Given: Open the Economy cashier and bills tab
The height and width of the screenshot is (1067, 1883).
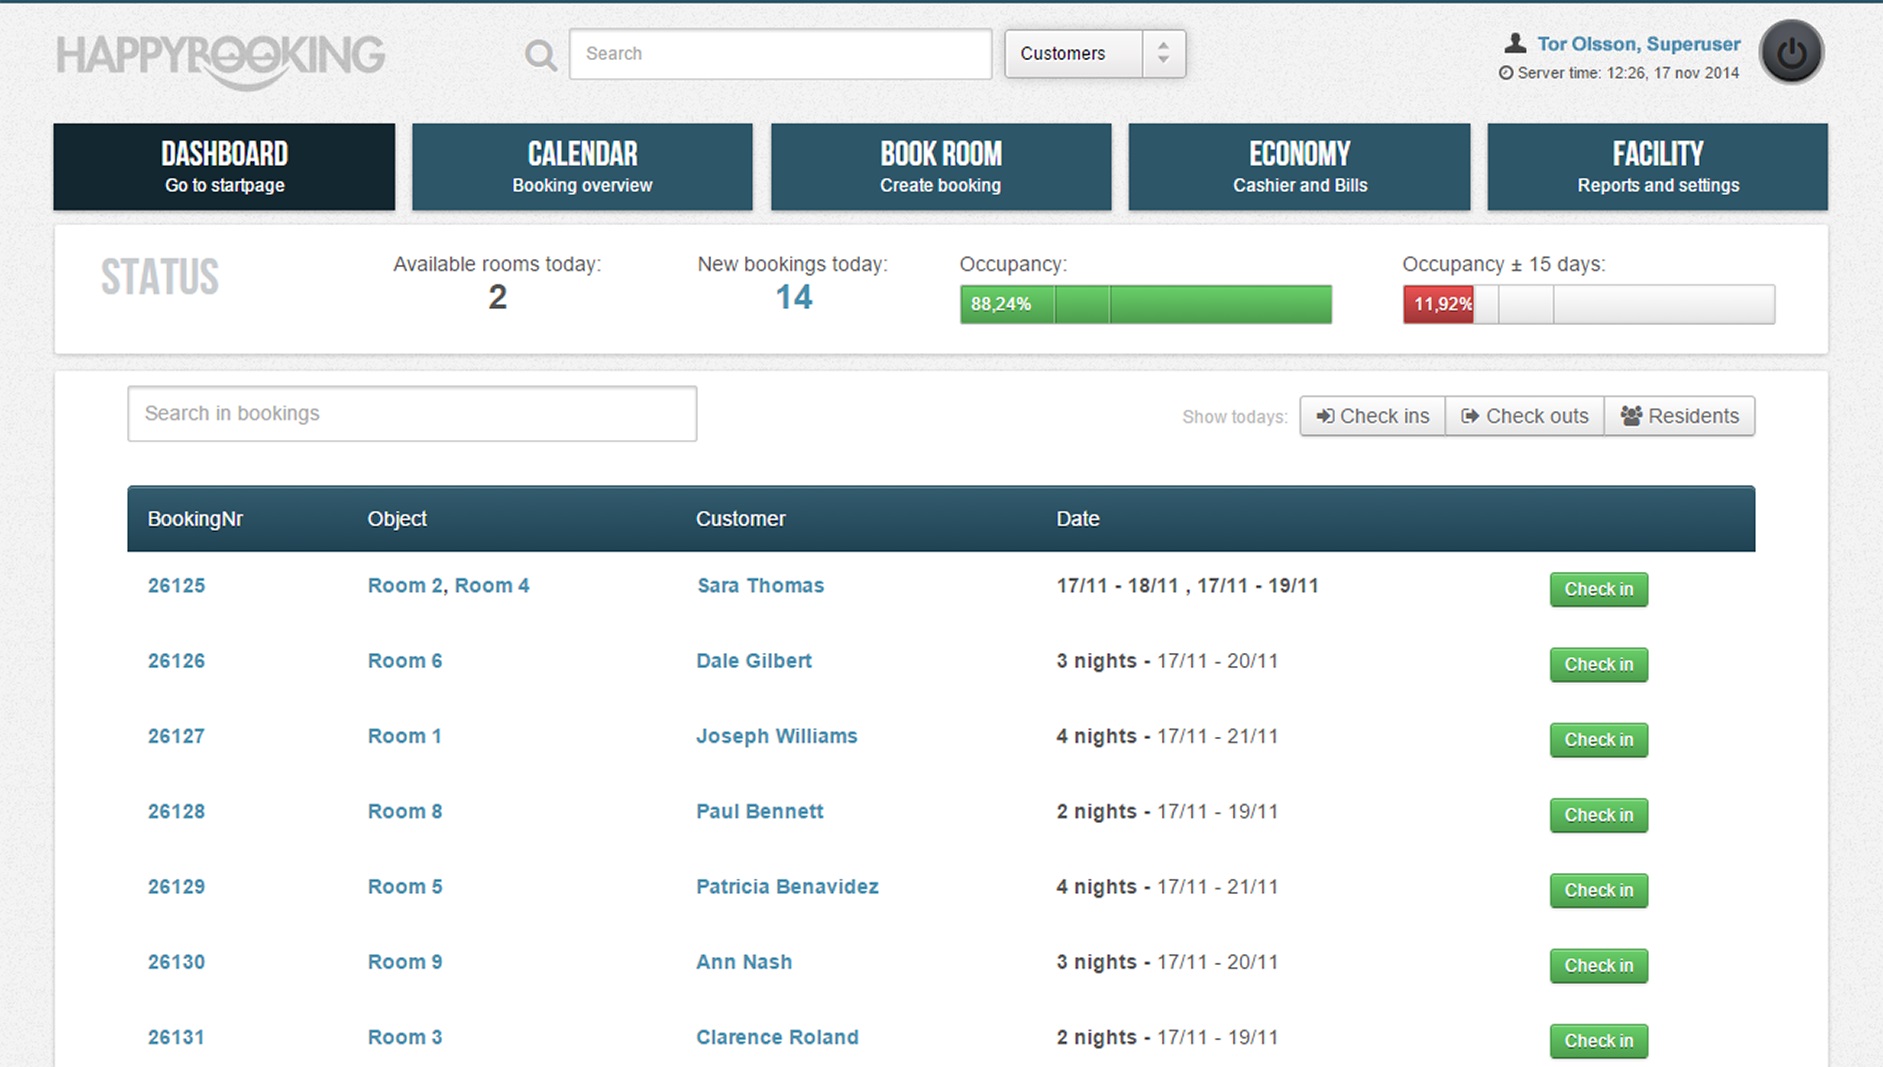Looking at the screenshot, I should point(1300,167).
